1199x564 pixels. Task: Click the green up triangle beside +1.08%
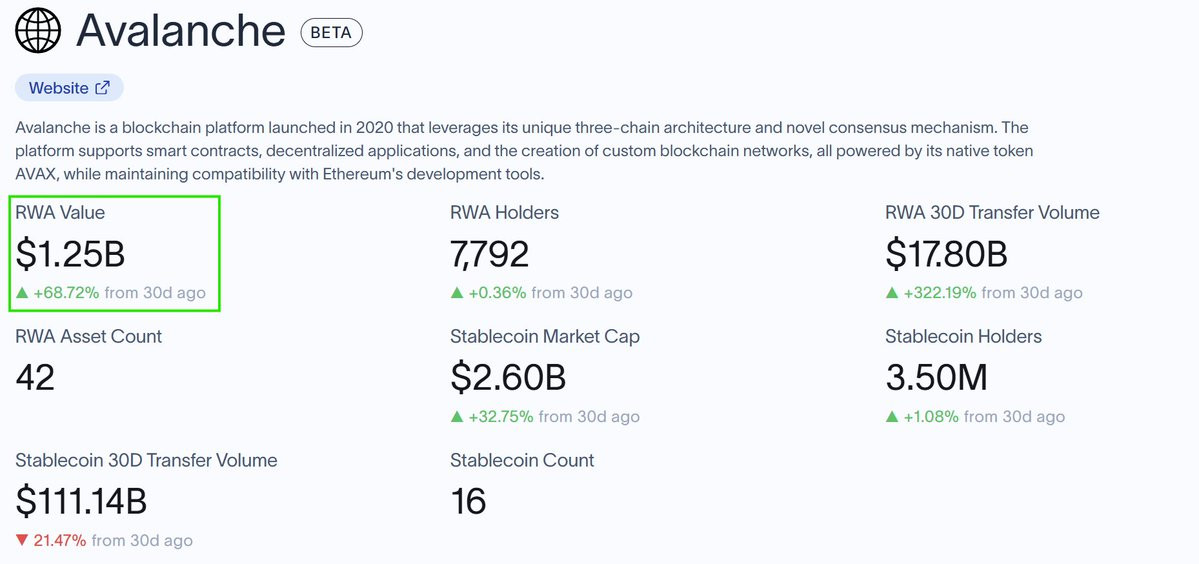[x=892, y=417]
